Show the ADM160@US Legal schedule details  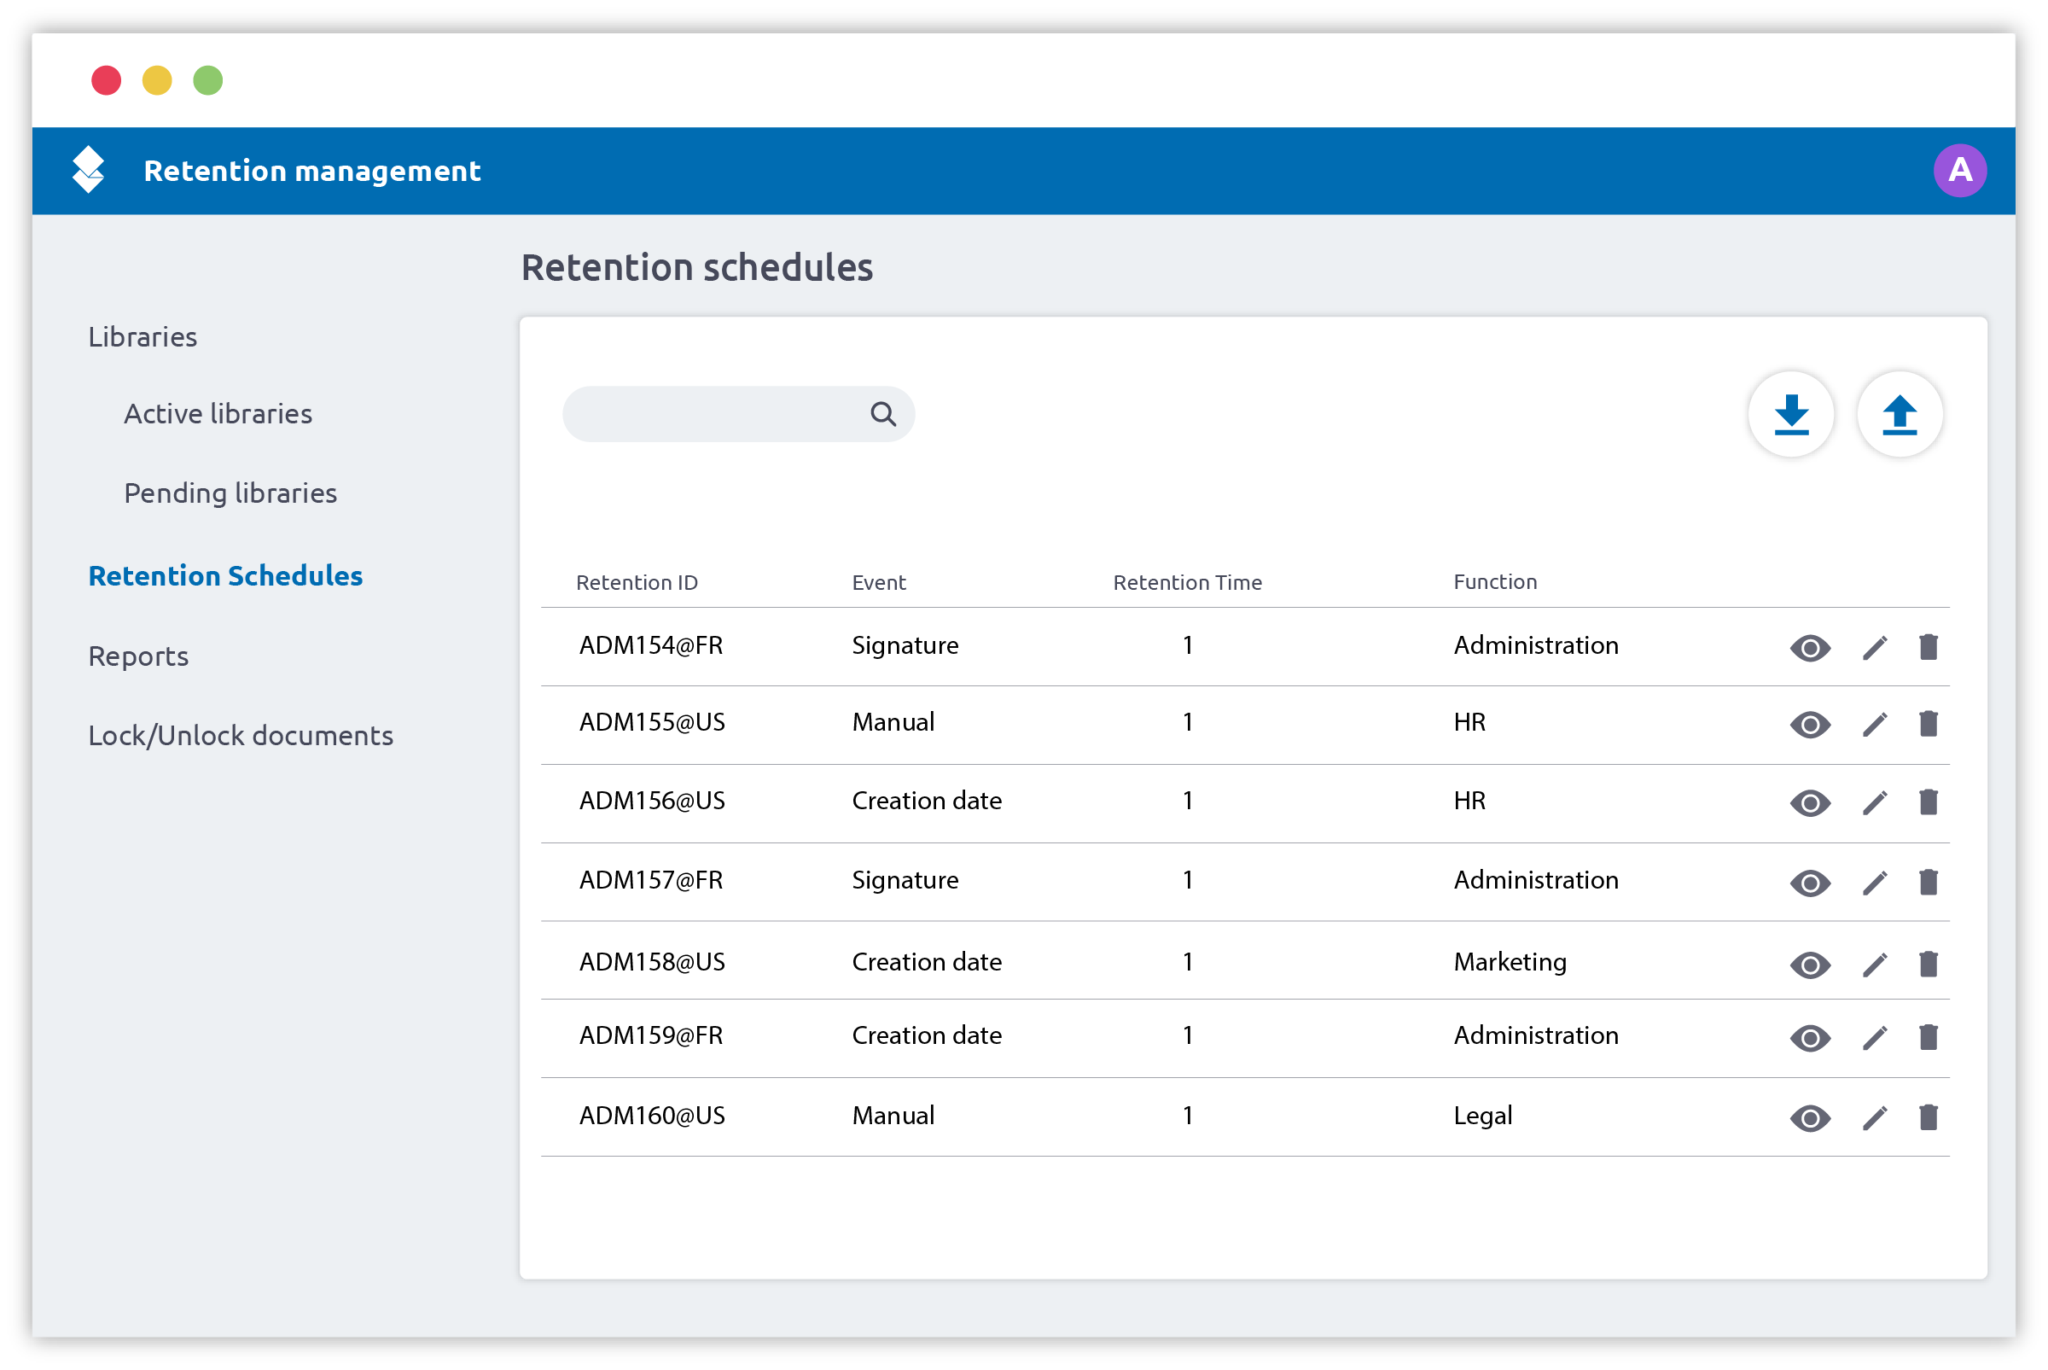pos(1810,1118)
